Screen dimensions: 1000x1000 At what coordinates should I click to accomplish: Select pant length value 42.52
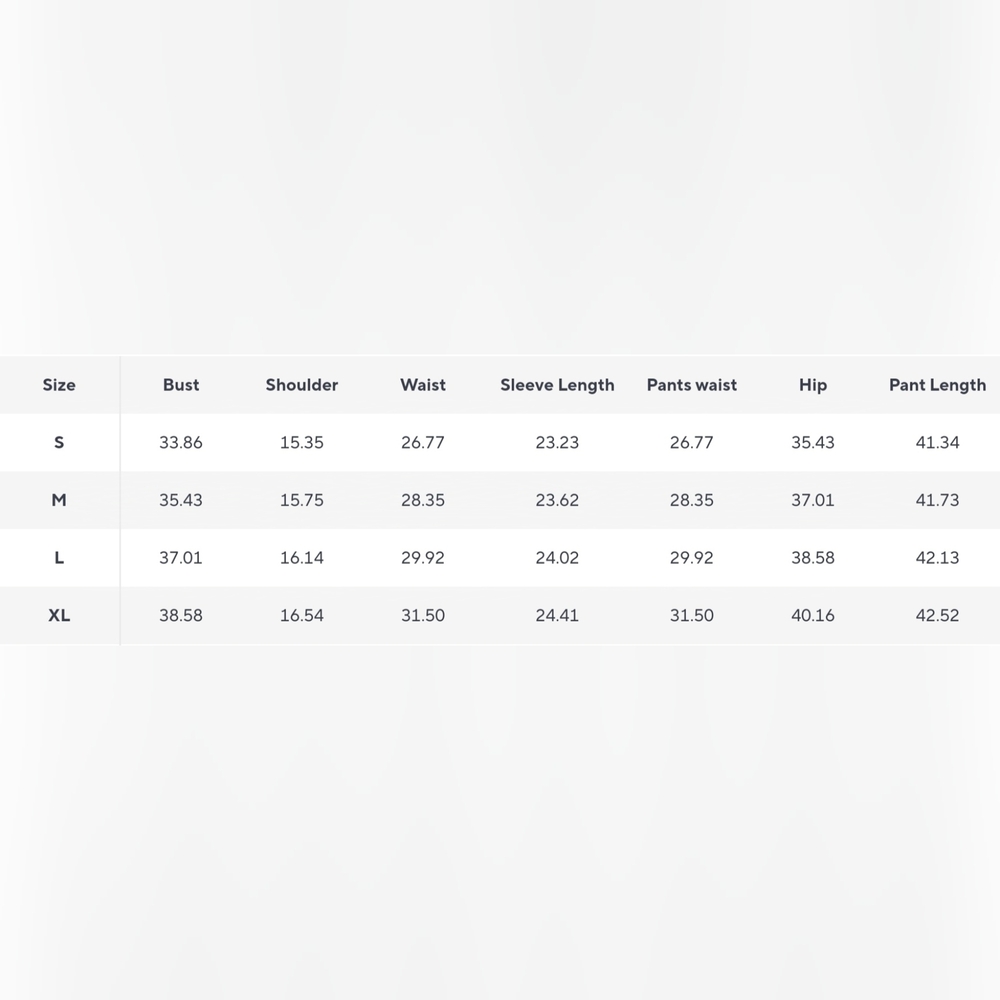(937, 615)
